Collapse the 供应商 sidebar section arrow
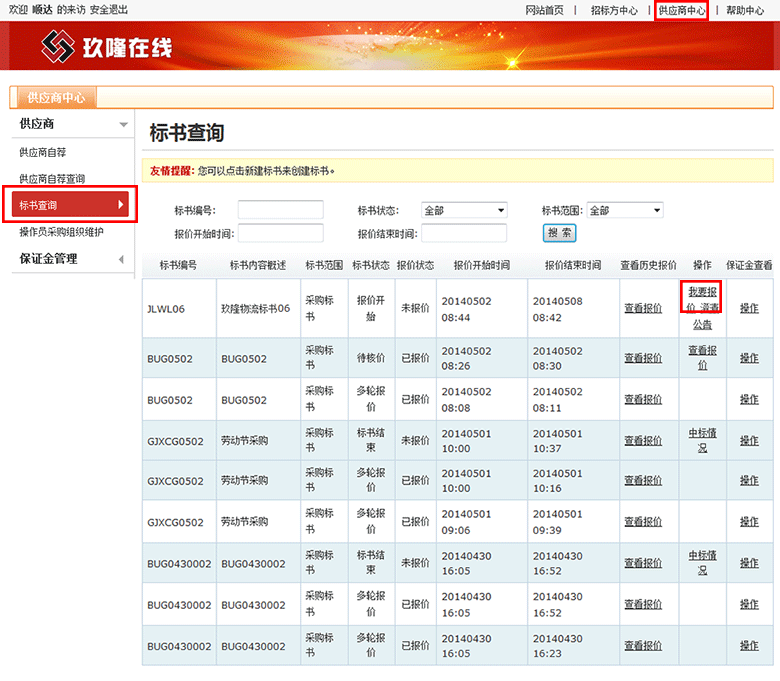Screen dimensions: 780x681 tap(123, 124)
